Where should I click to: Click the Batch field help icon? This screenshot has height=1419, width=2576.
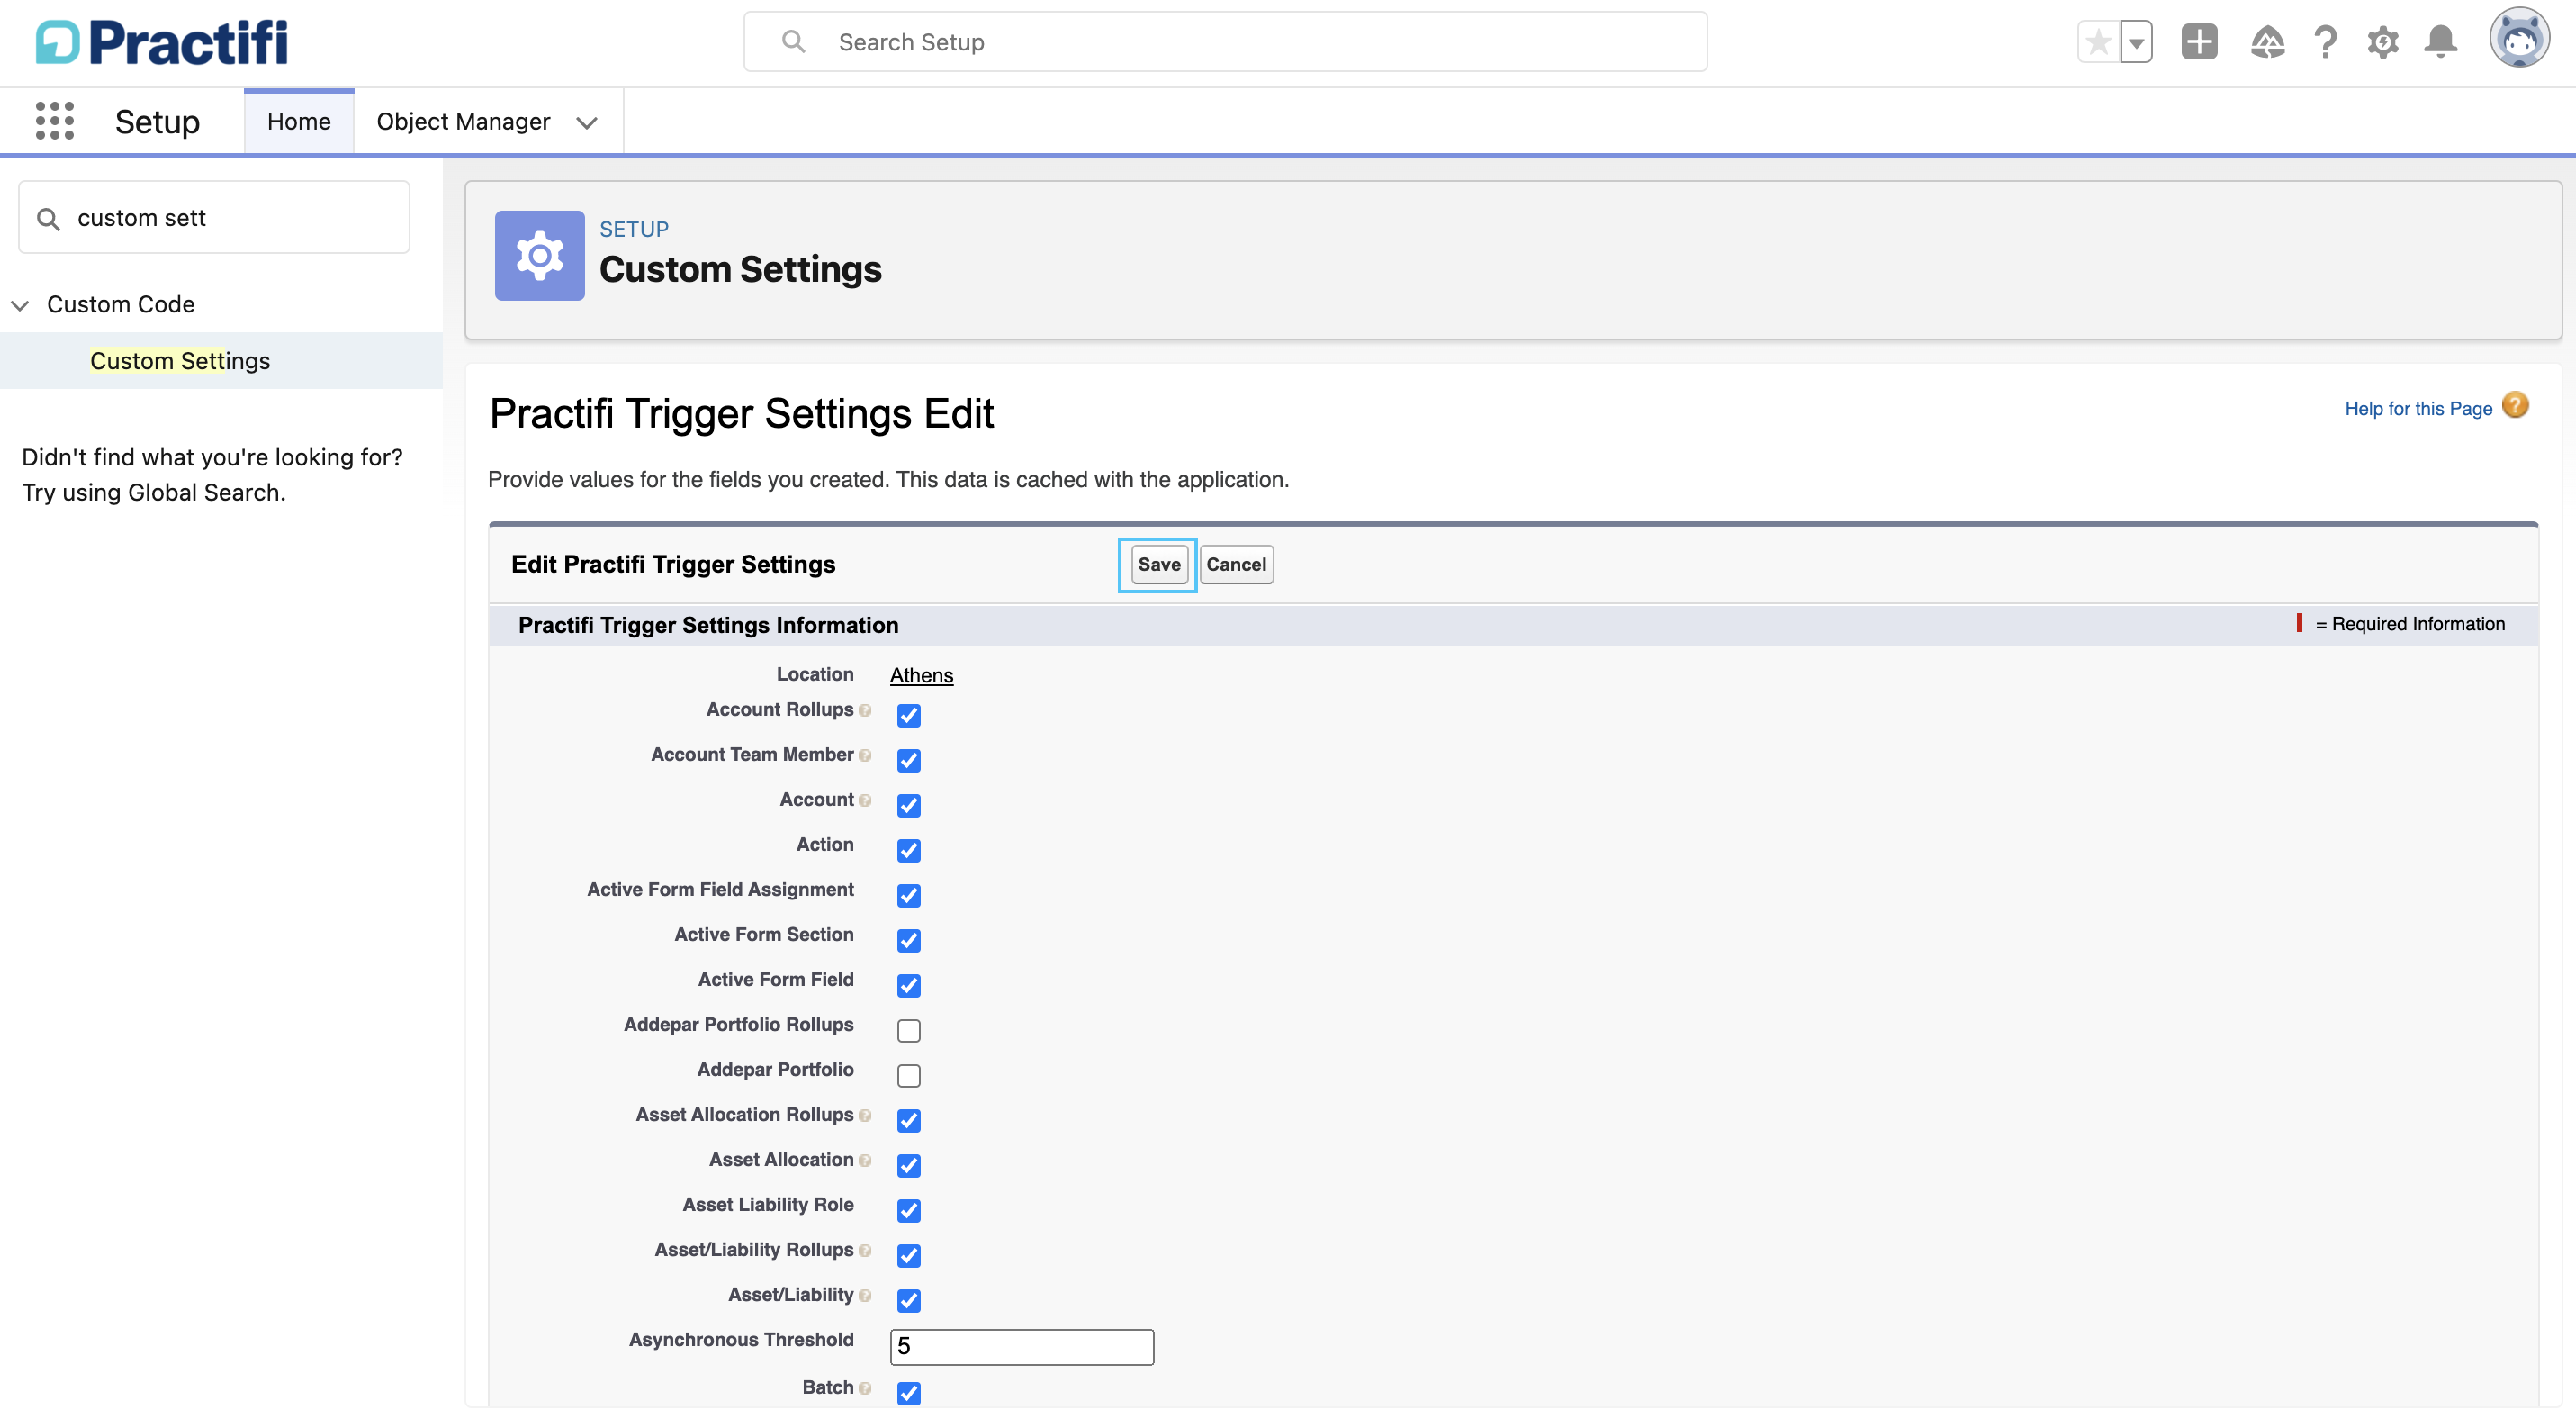click(865, 1389)
